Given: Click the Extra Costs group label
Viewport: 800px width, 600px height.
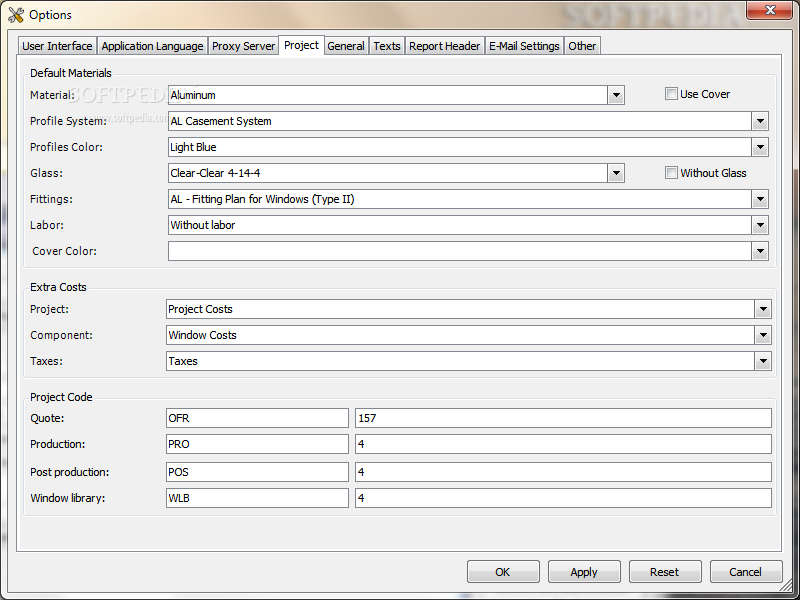Looking at the screenshot, I should [x=58, y=287].
